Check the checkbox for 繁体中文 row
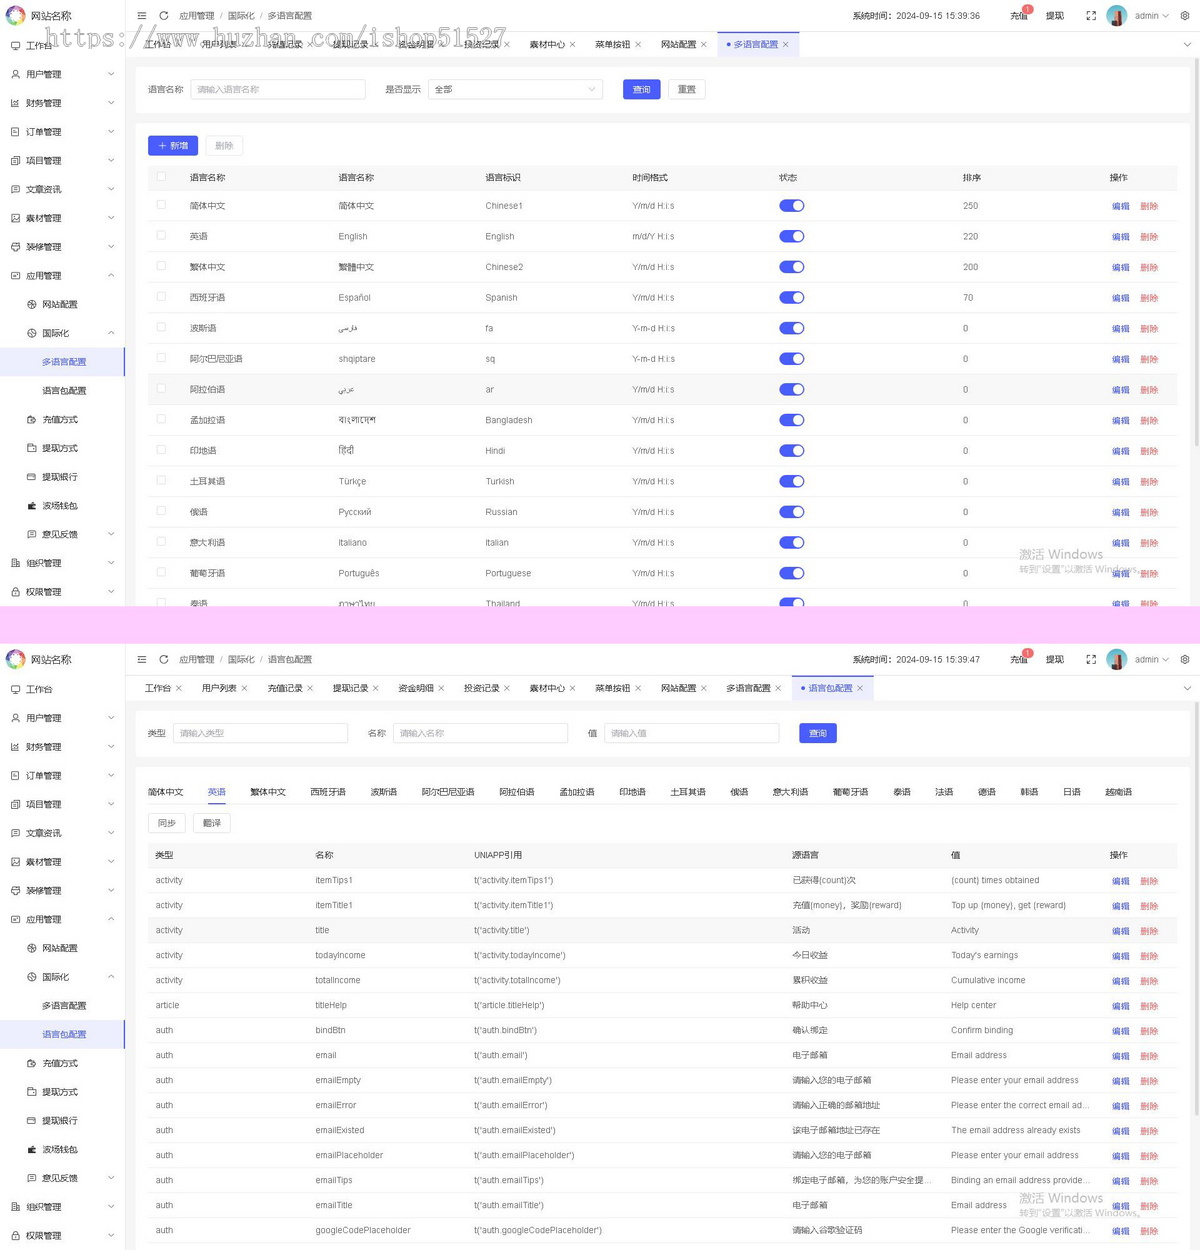 point(161,266)
